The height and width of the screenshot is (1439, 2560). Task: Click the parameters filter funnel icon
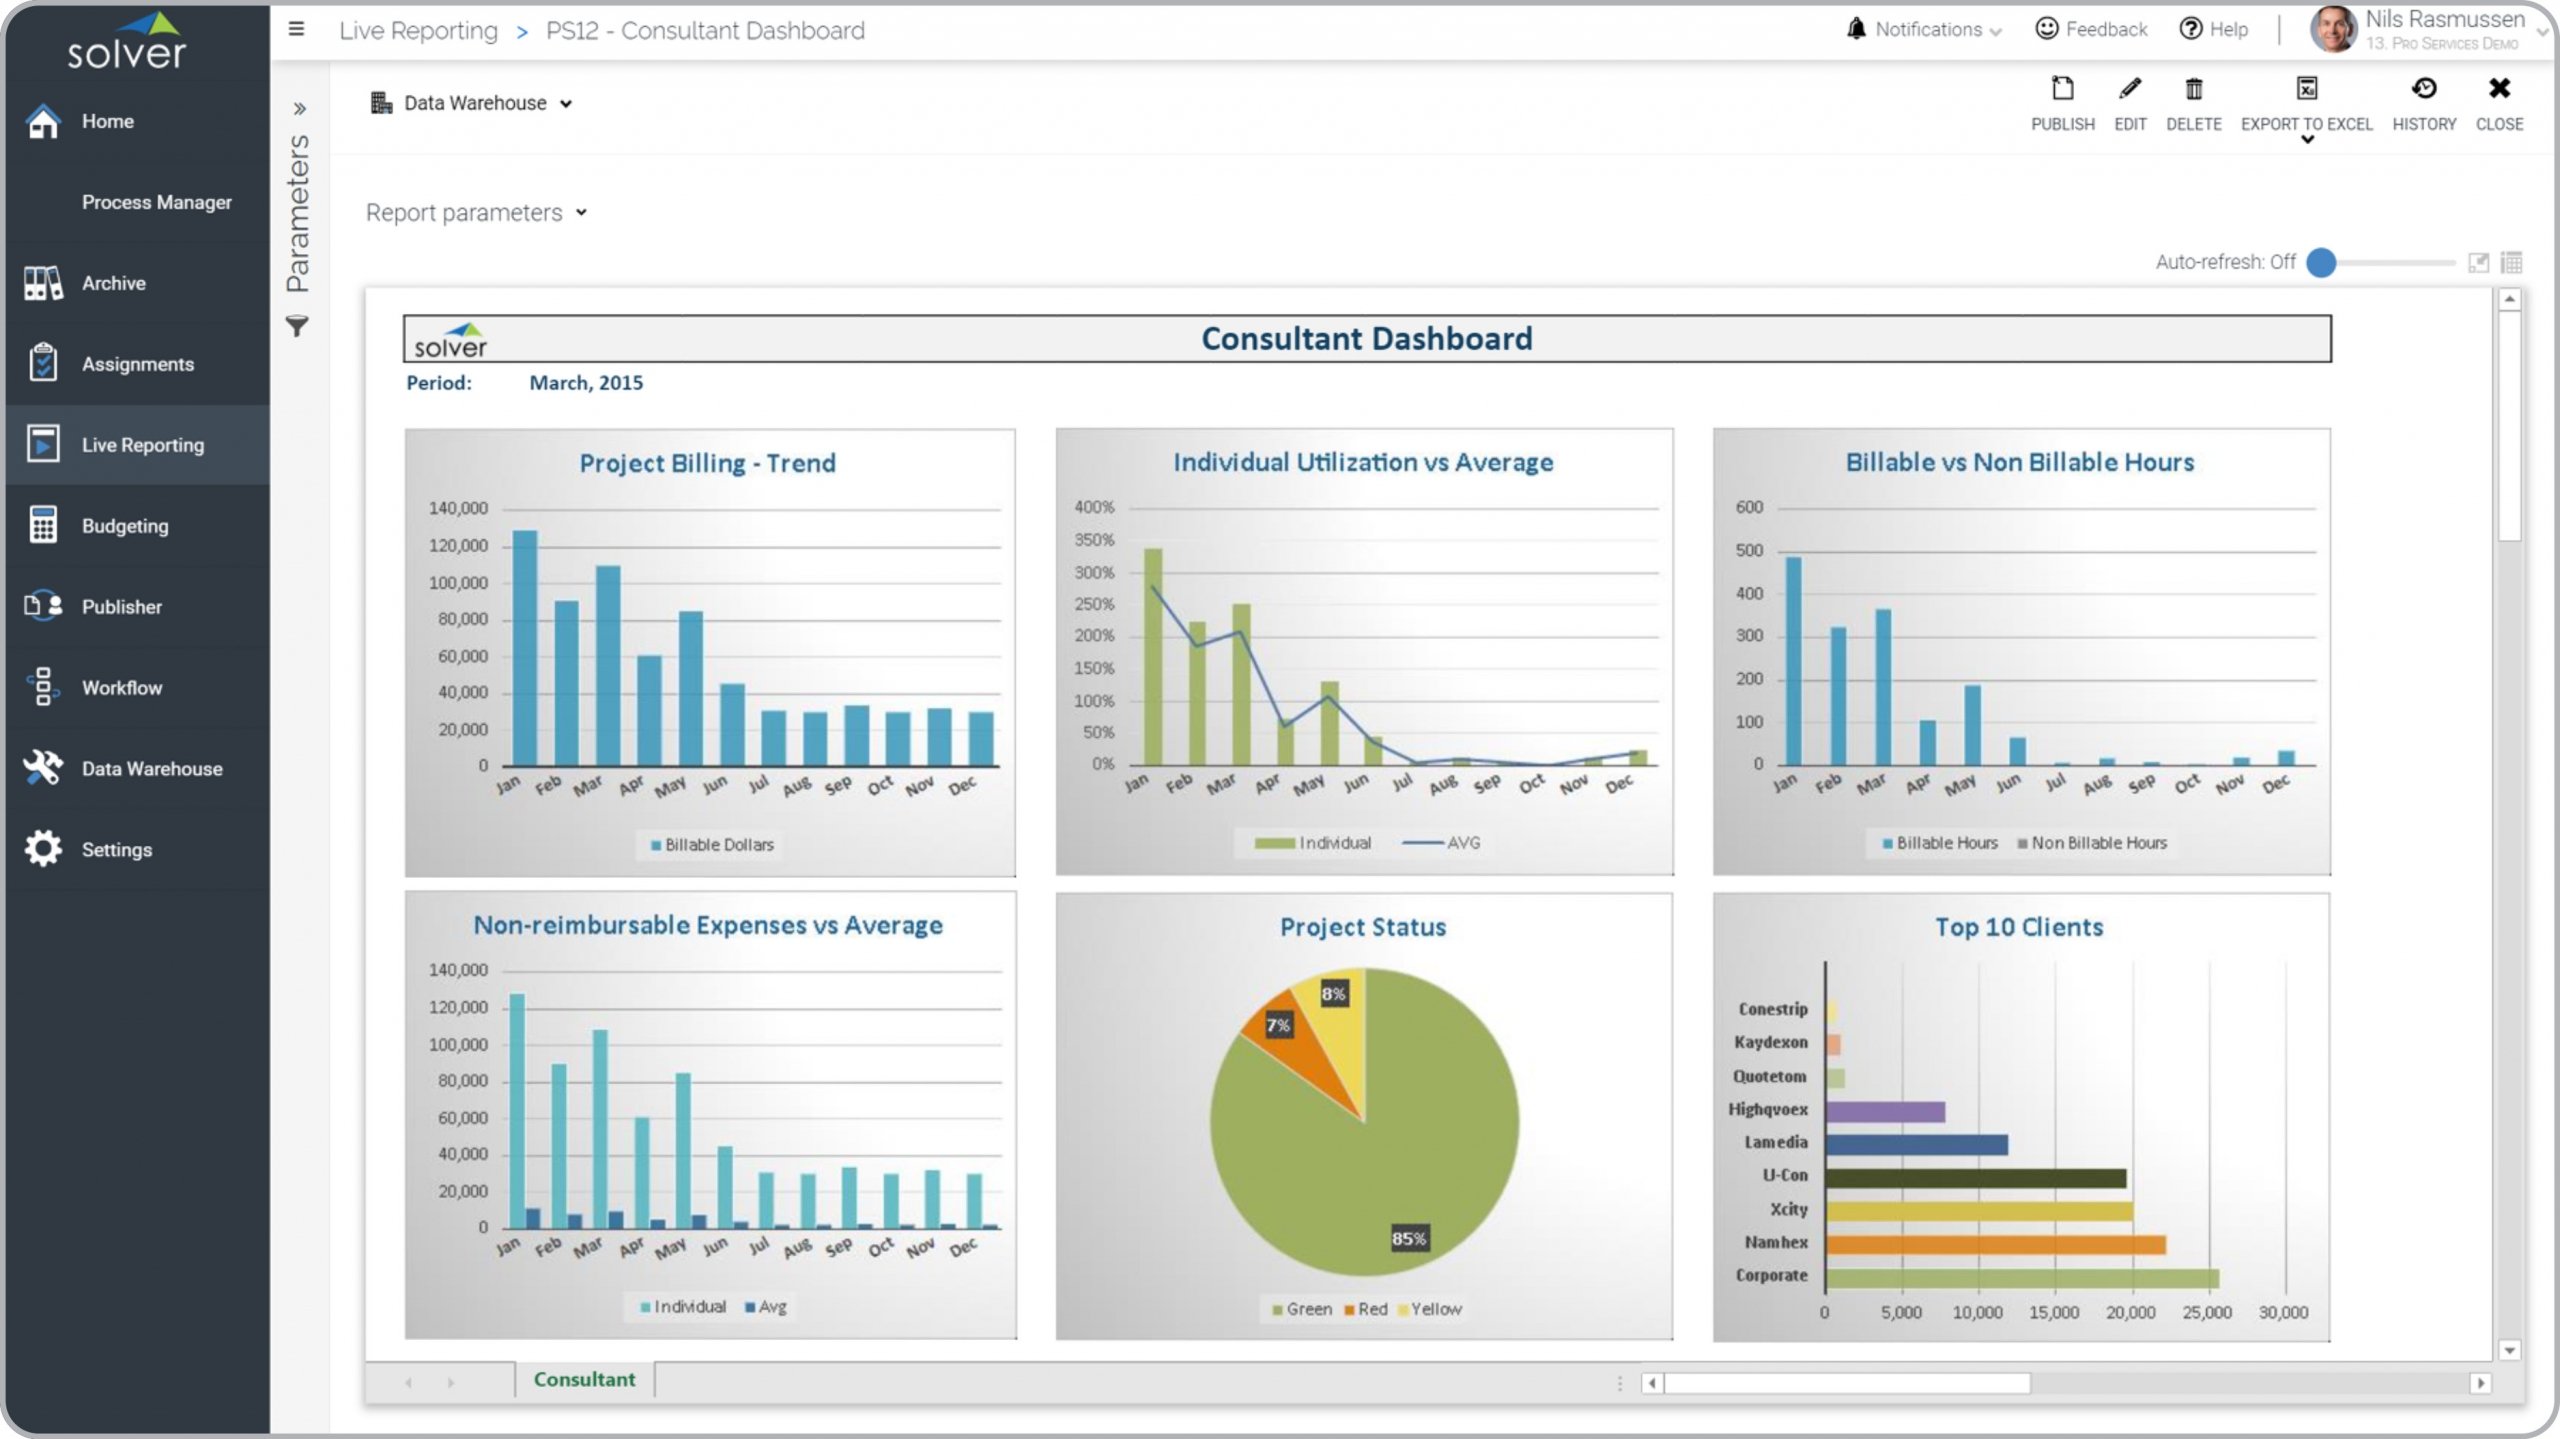pyautogui.click(x=297, y=326)
